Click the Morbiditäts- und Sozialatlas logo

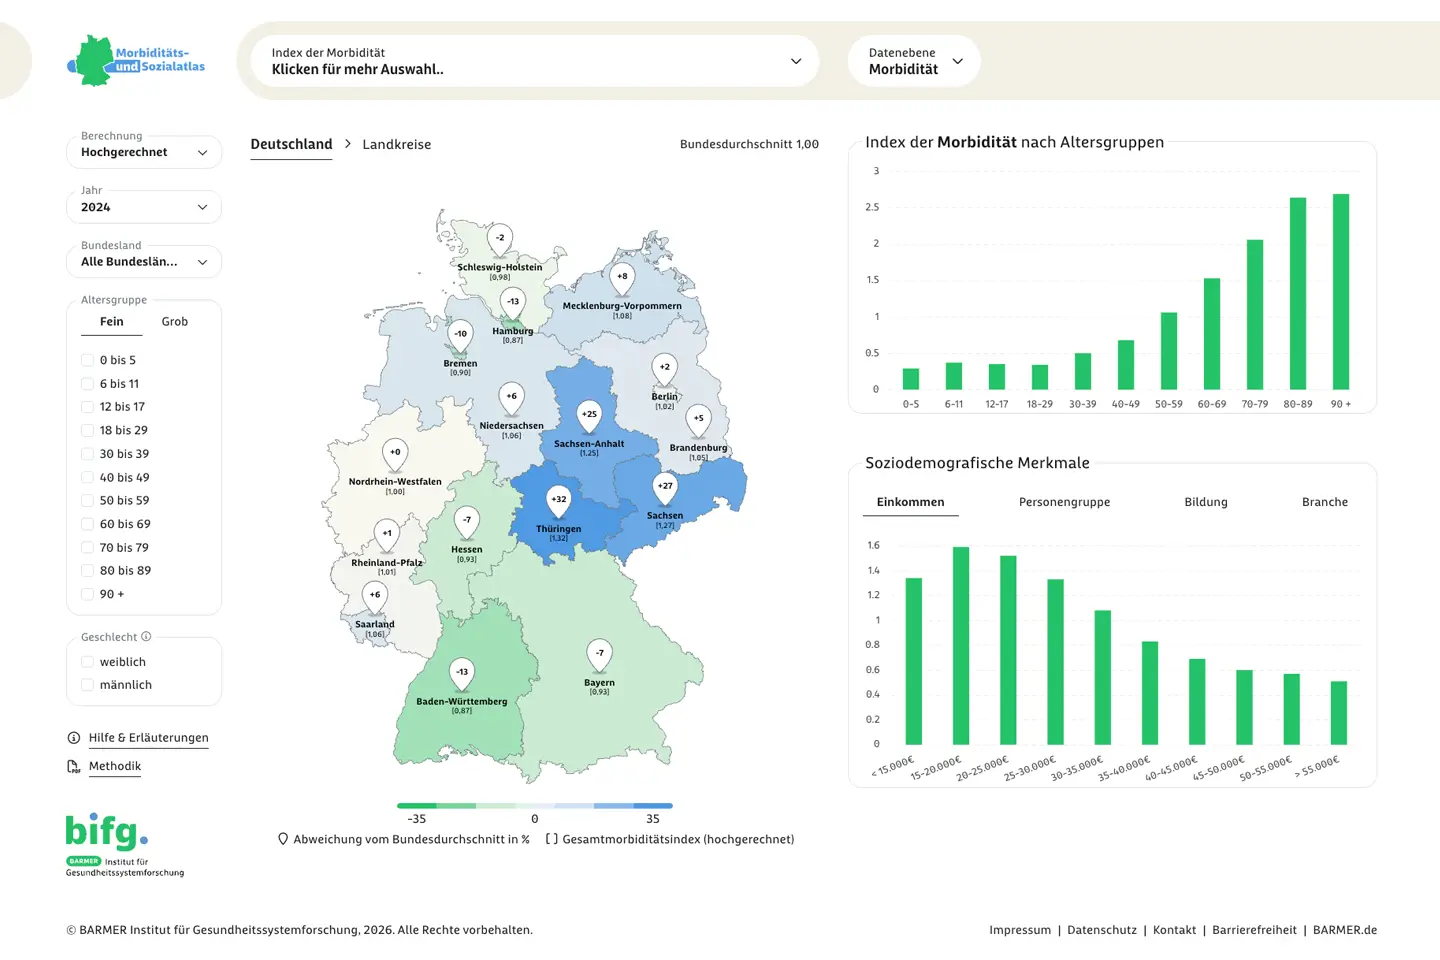point(137,61)
